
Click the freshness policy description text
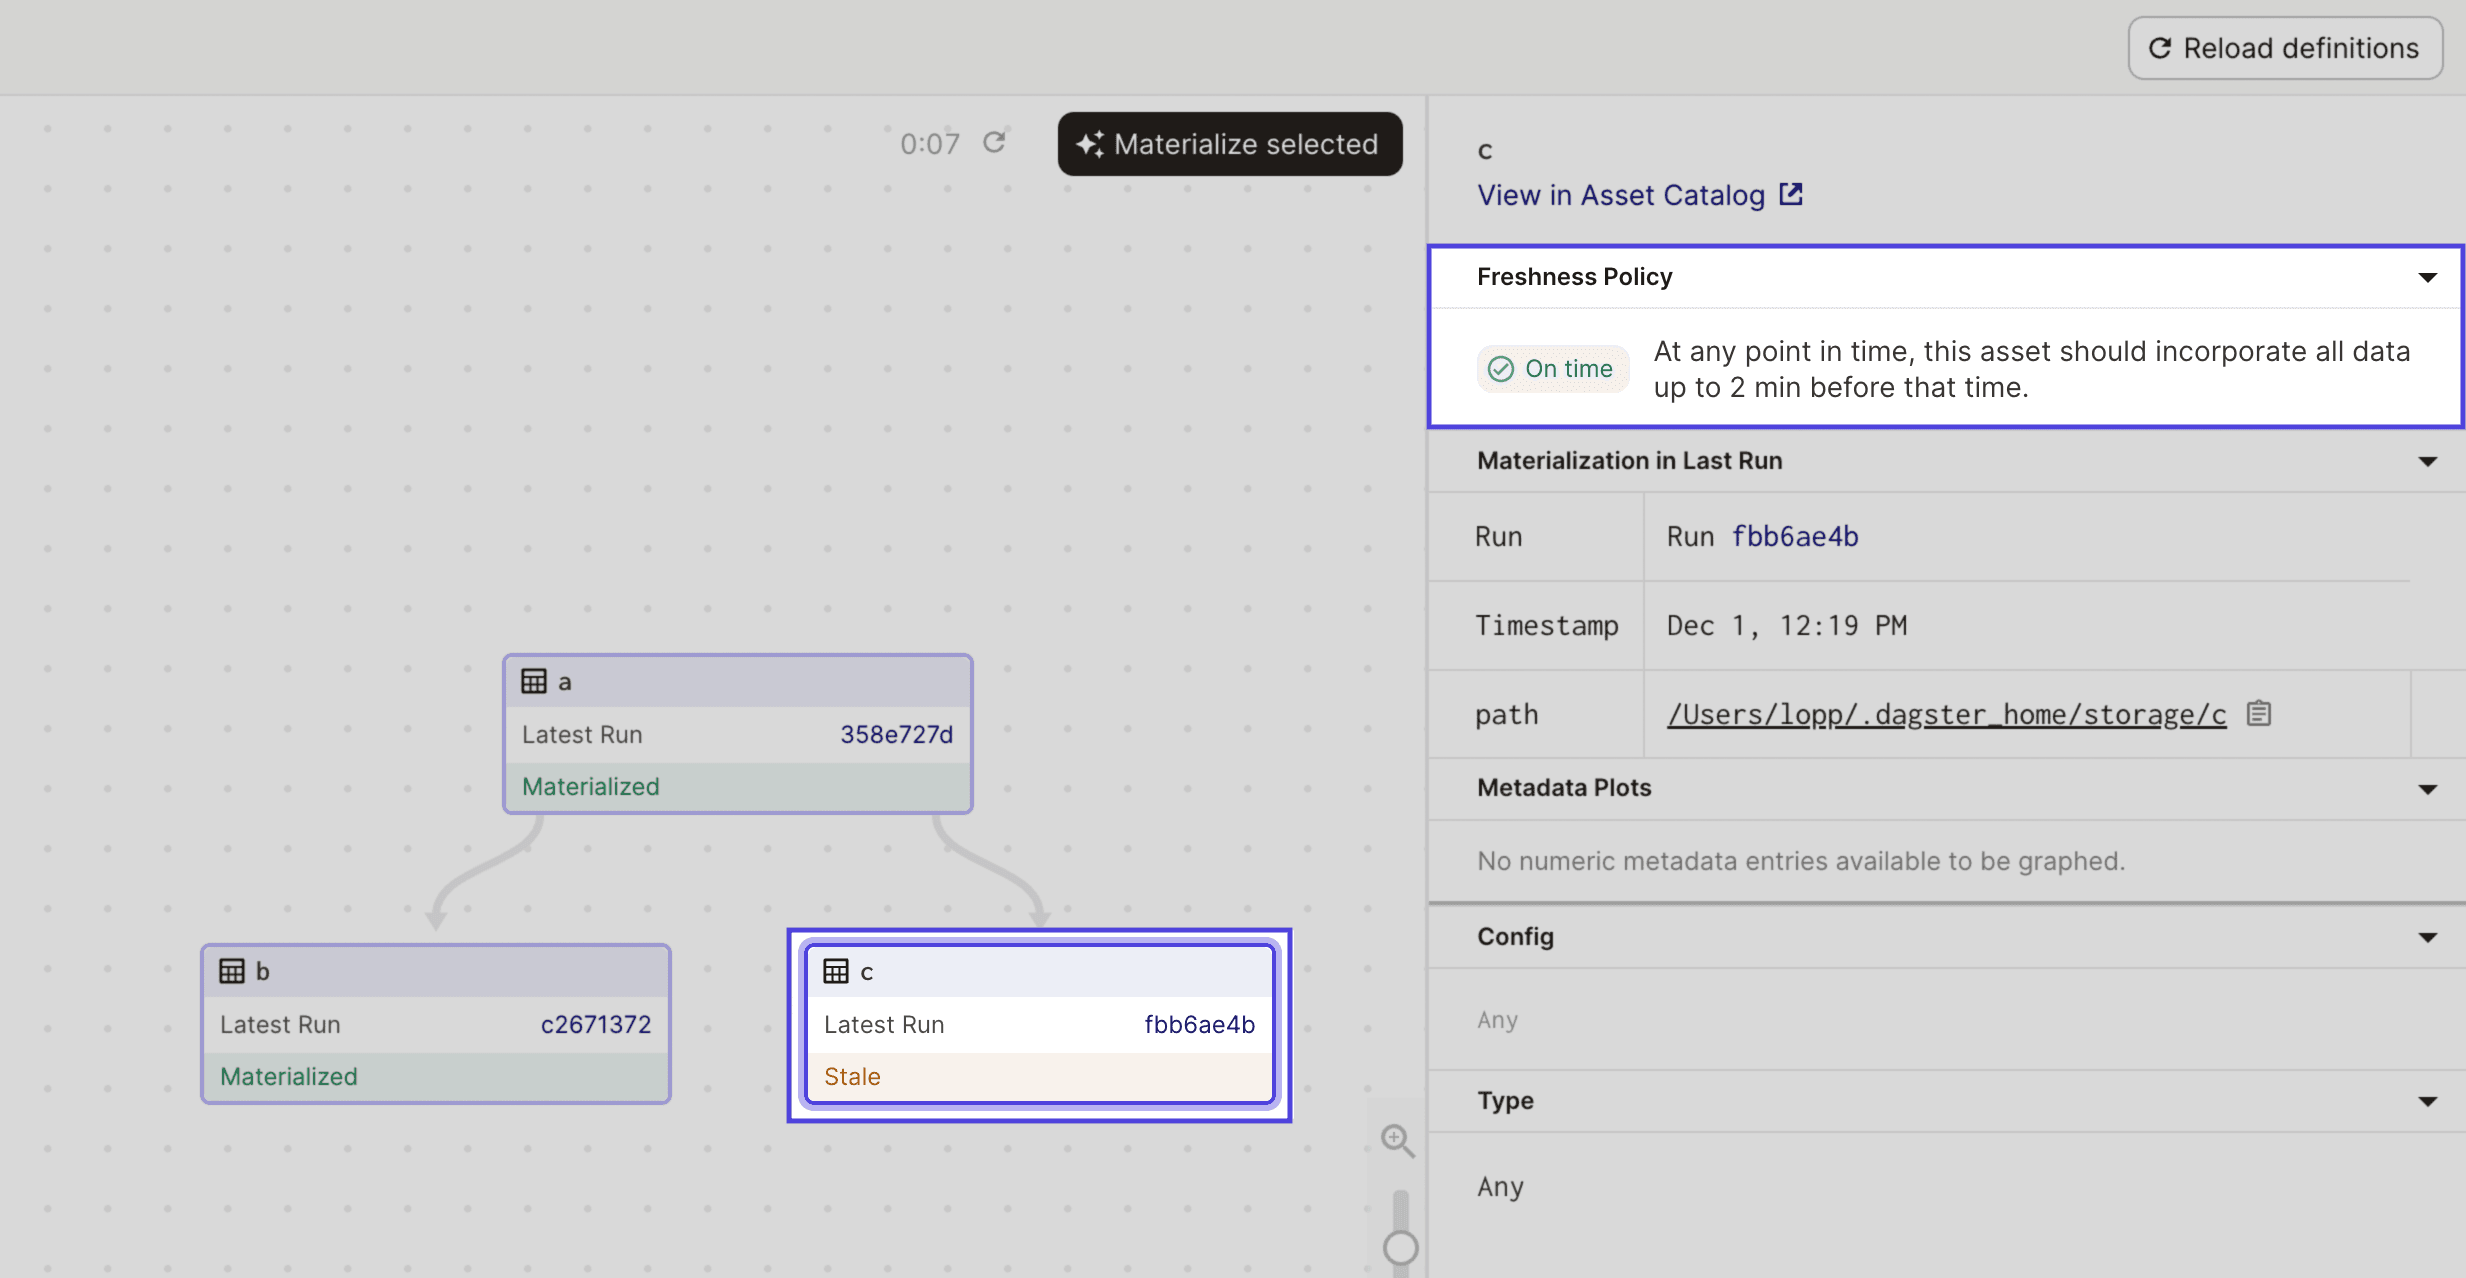point(2031,369)
